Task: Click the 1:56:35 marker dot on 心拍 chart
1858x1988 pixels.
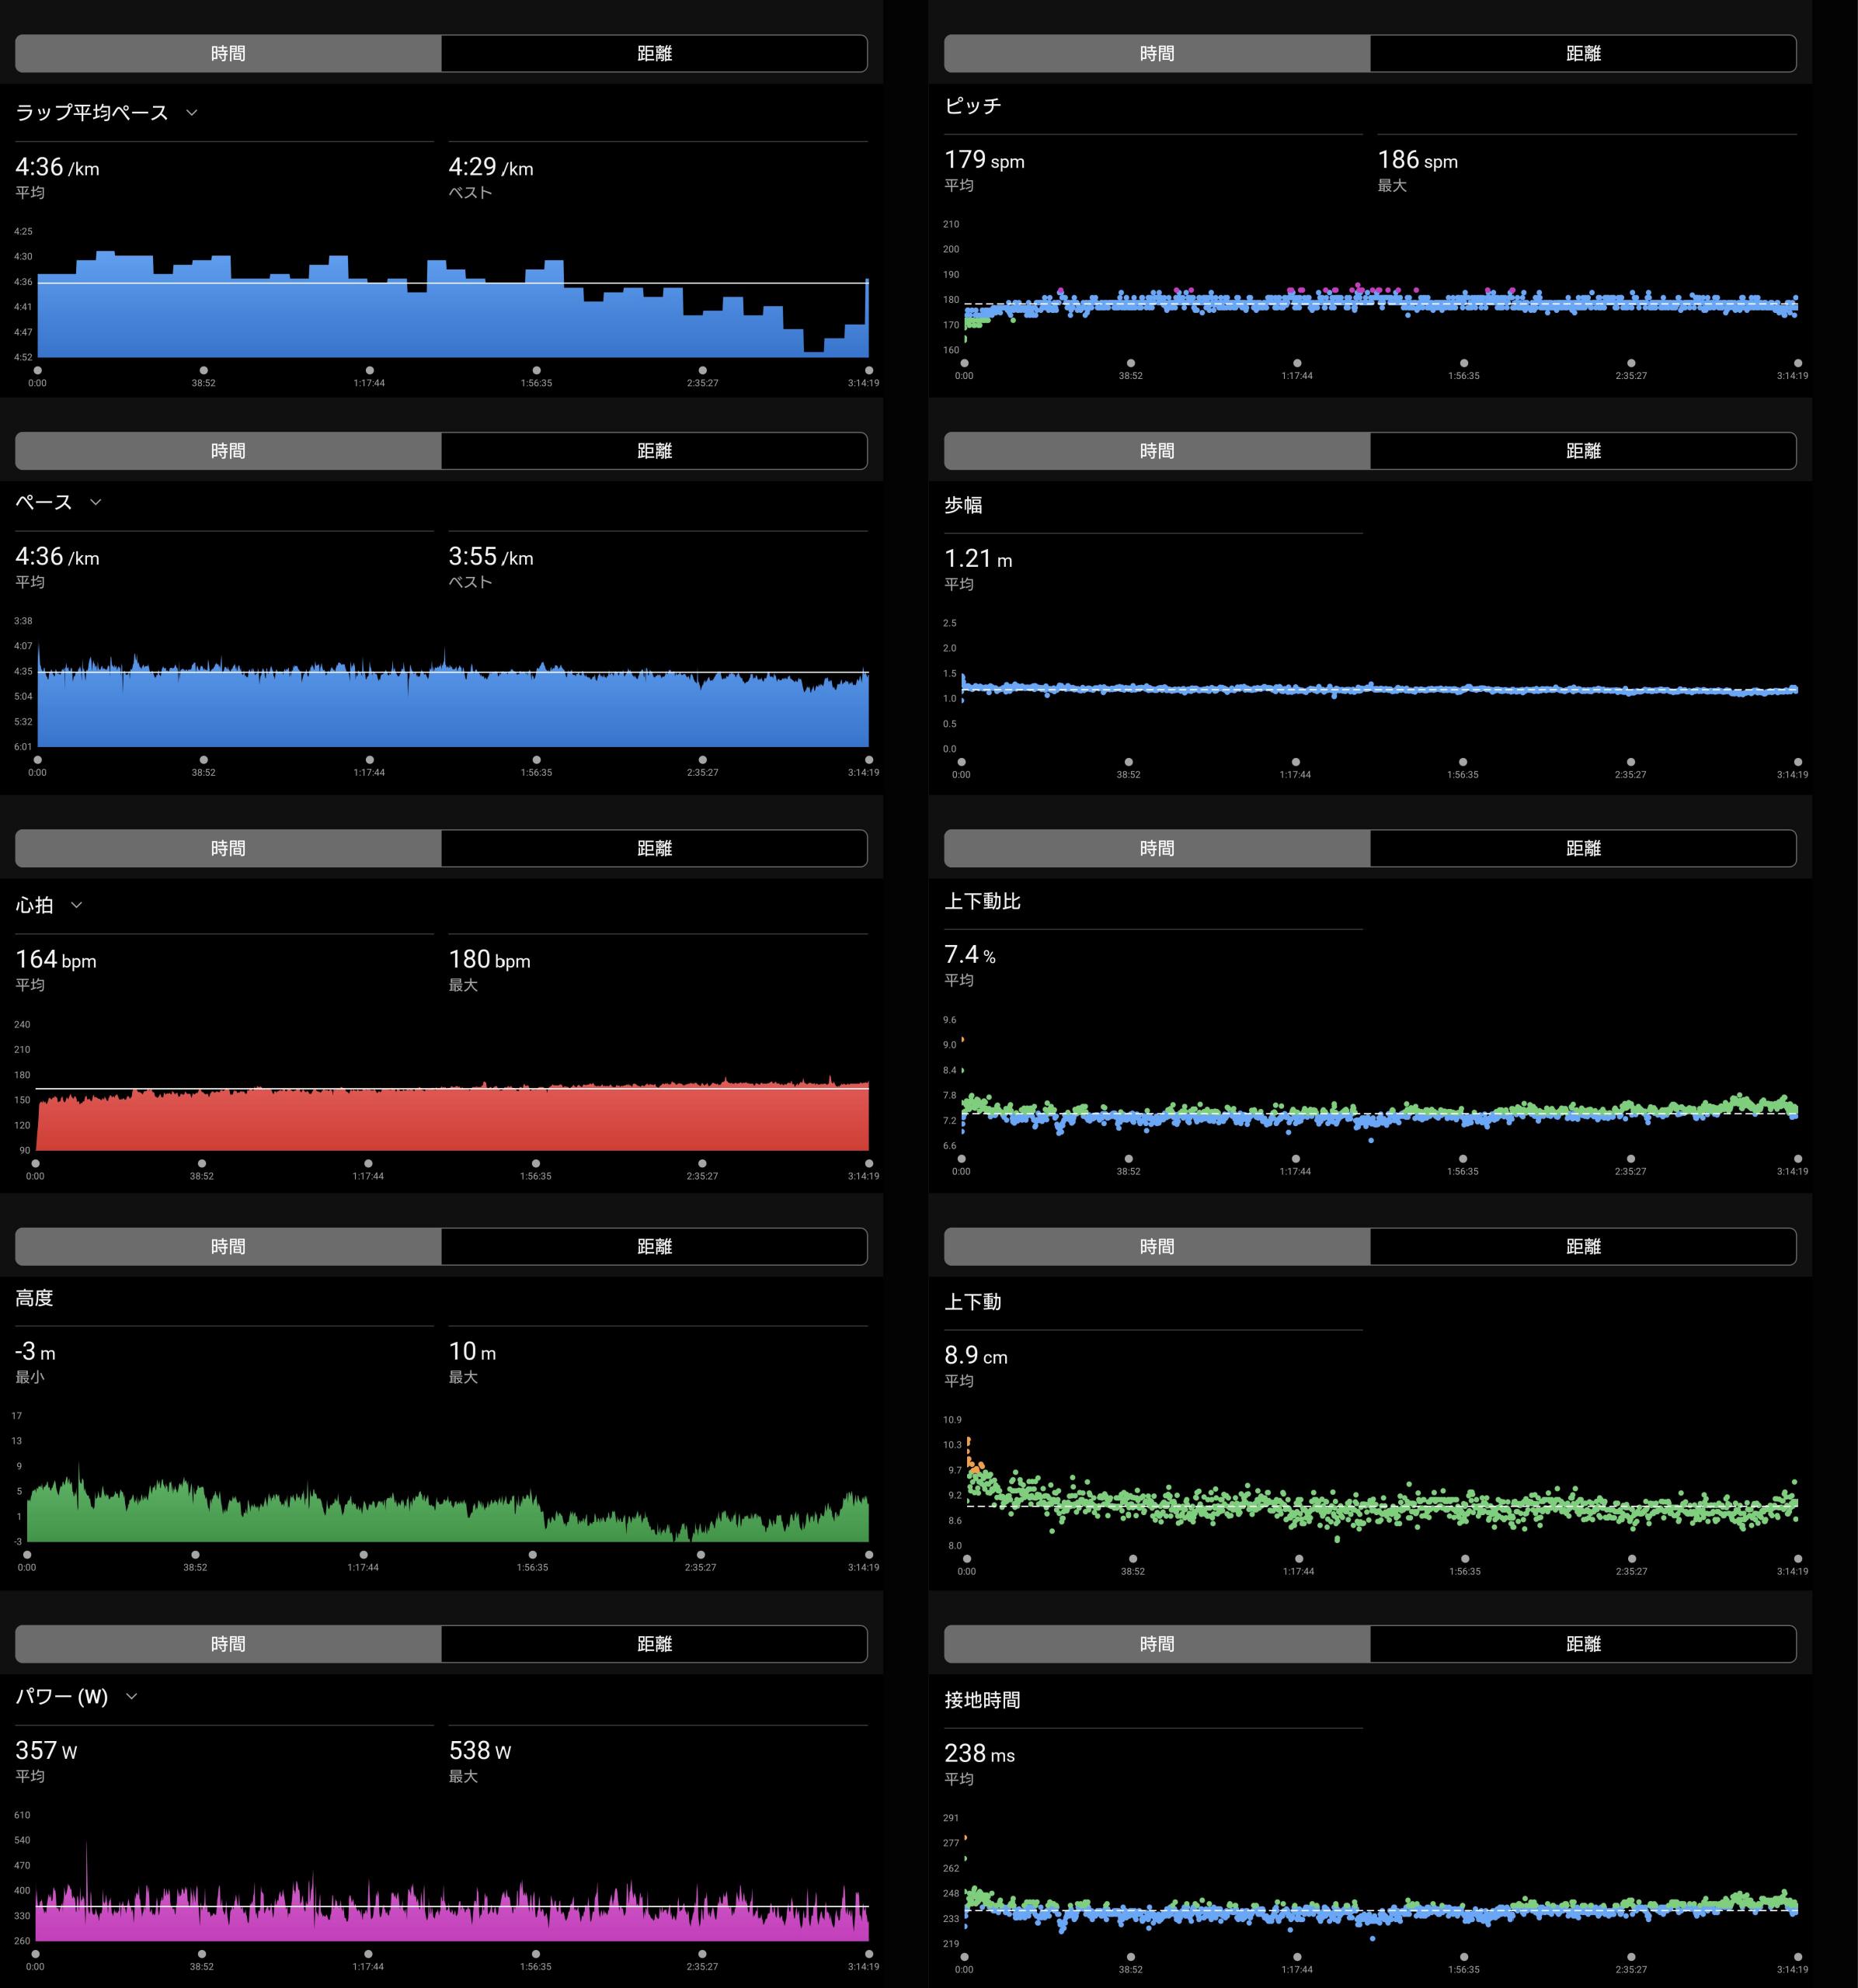Action: (536, 1163)
